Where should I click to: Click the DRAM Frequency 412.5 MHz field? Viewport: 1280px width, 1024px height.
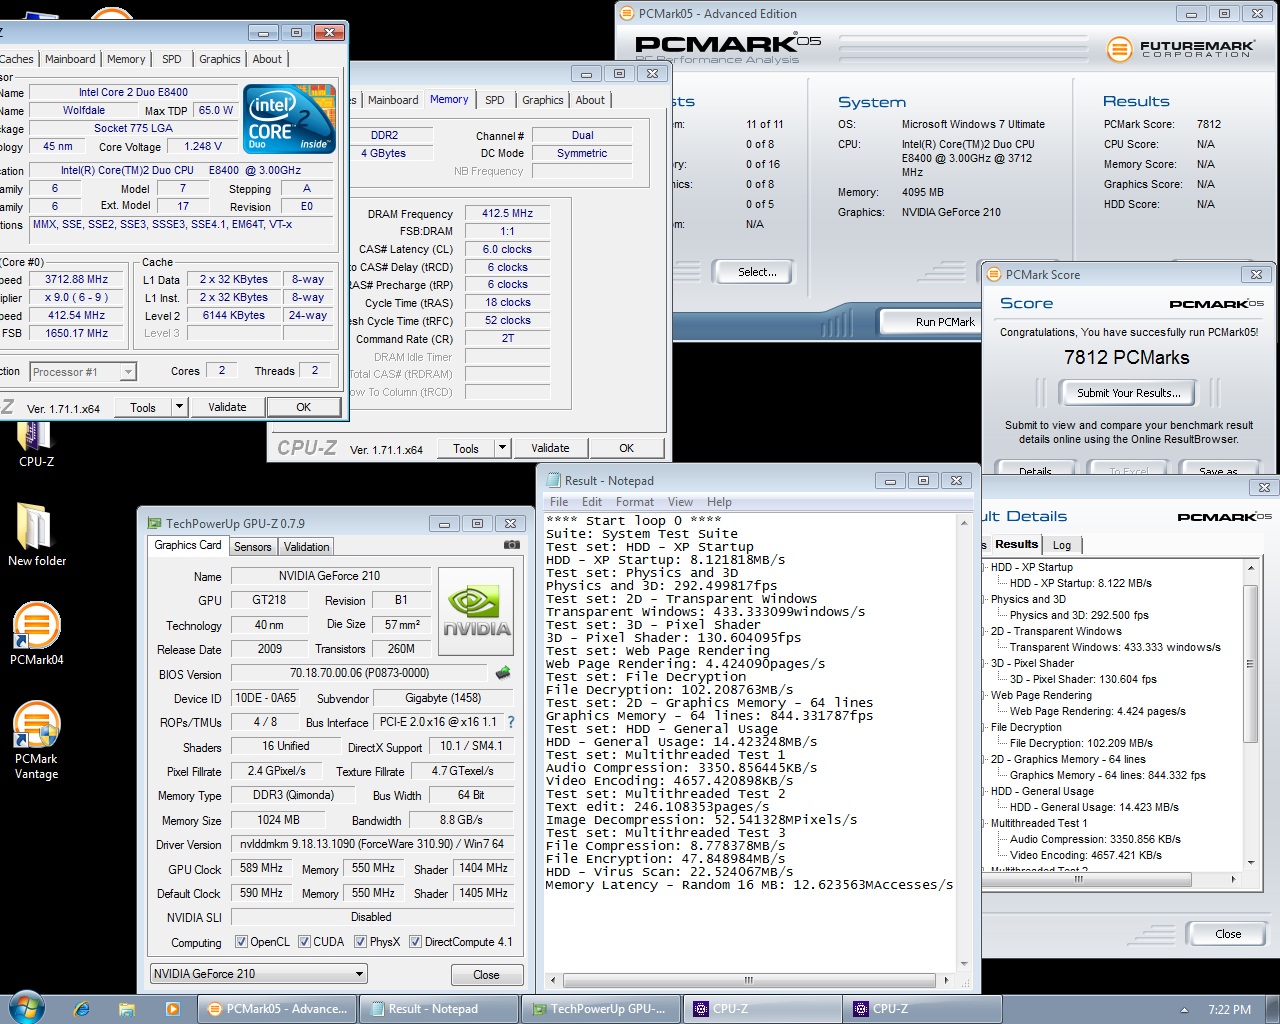coord(507,213)
